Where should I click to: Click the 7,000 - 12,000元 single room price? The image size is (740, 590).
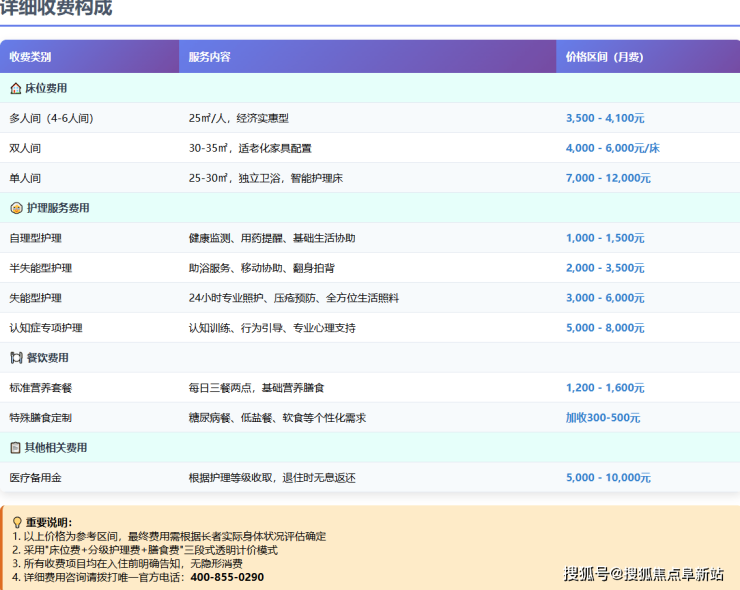tap(608, 178)
